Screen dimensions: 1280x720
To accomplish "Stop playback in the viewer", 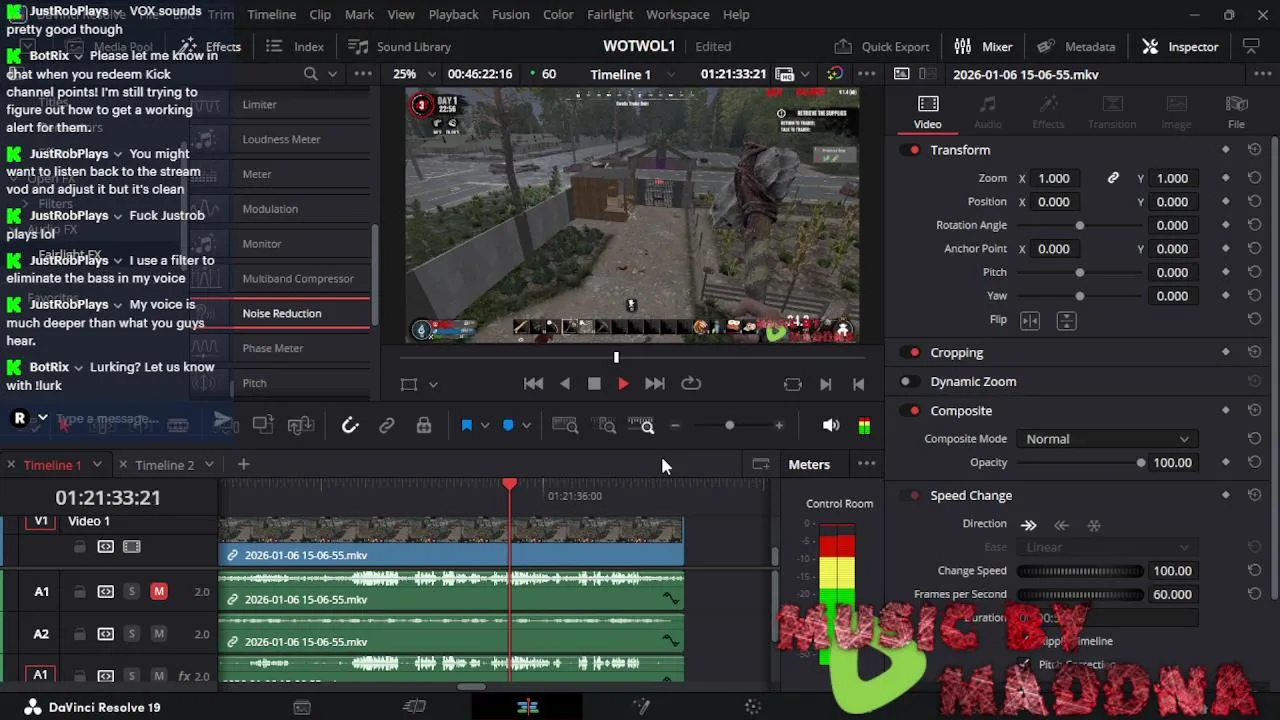I will click(x=594, y=384).
